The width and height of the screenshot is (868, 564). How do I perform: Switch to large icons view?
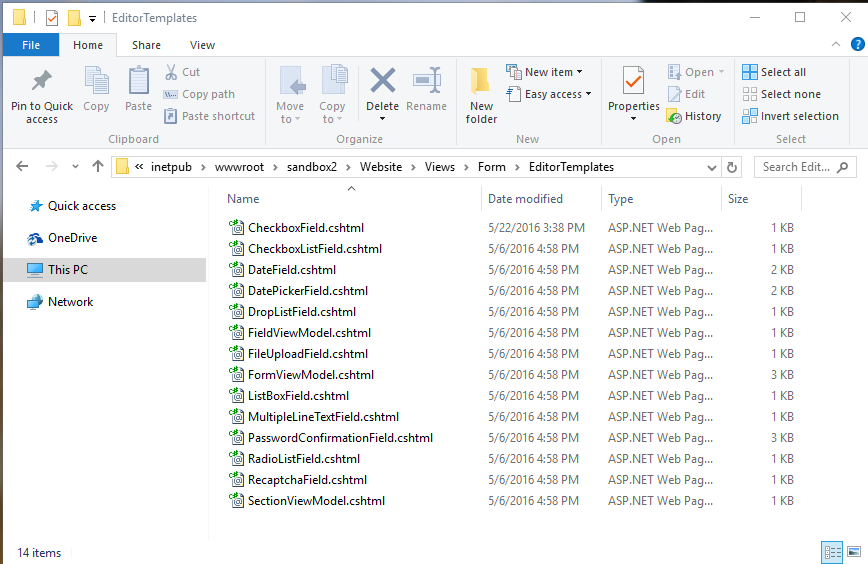pyautogui.click(x=853, y=552)
